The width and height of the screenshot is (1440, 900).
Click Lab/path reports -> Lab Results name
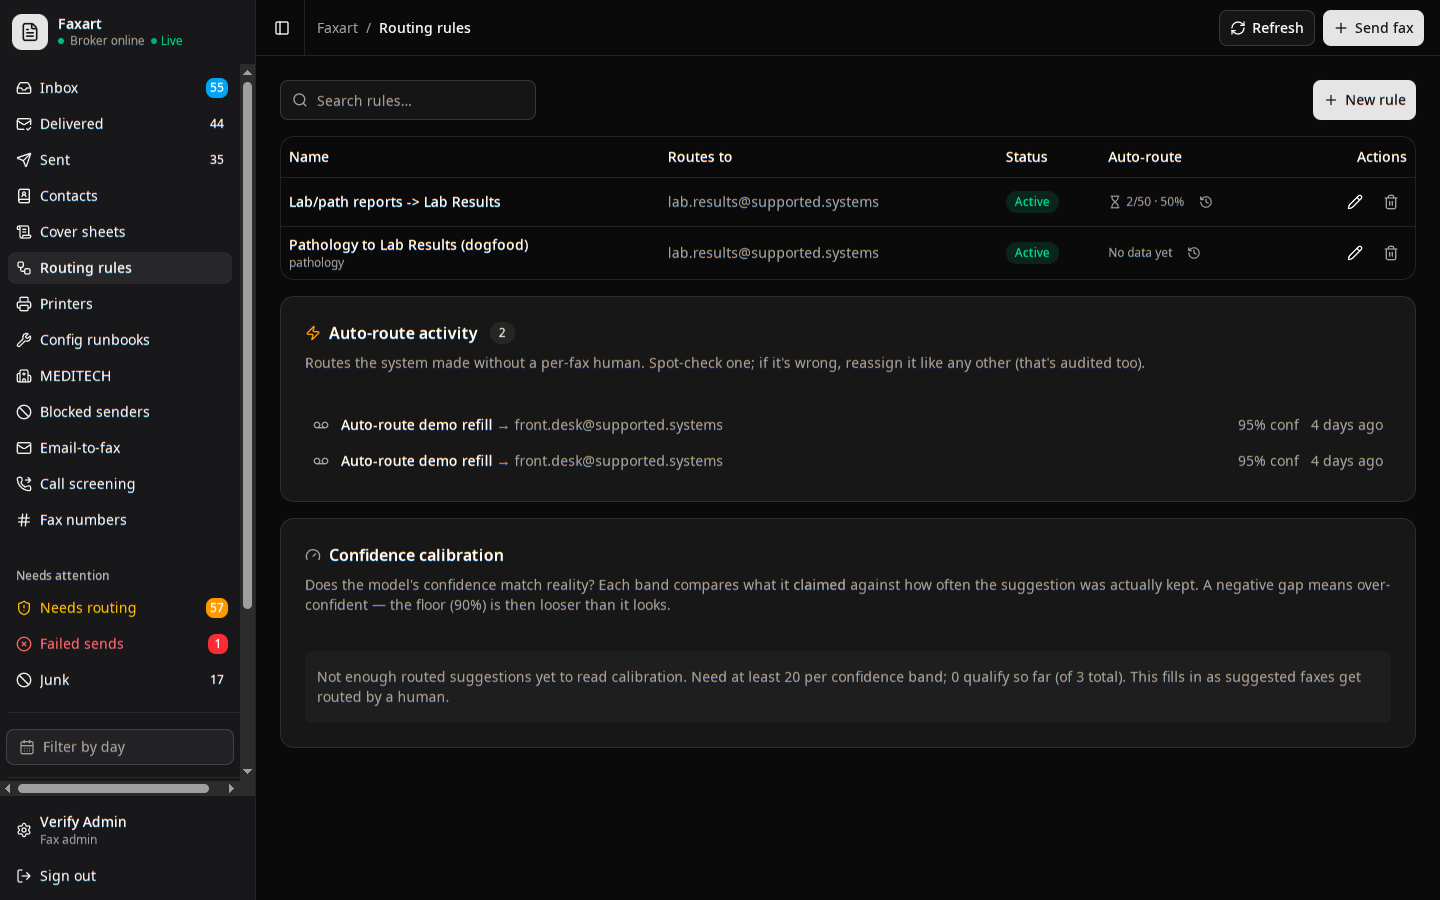pyautogui.click(x=395, y=202)
